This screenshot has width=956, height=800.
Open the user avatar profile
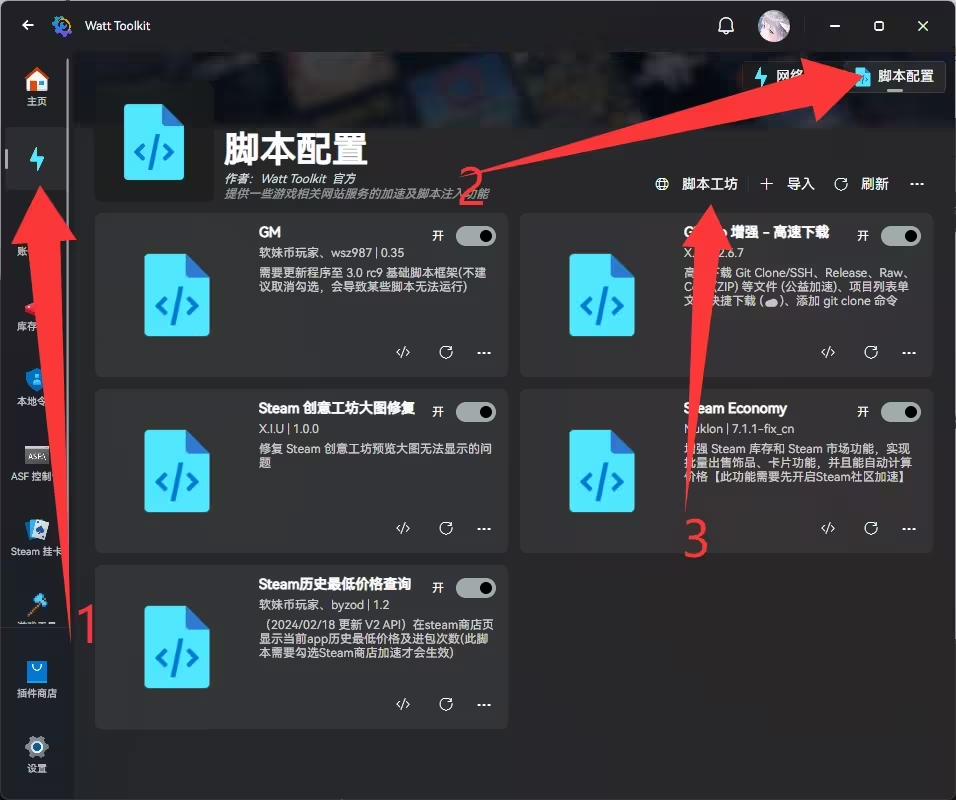pos(774,26)
